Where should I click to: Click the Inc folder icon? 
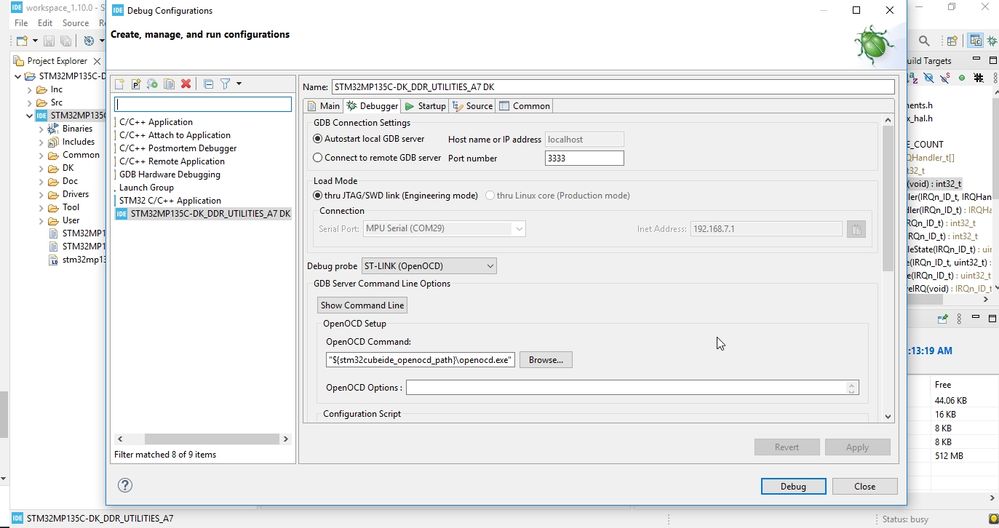[42, 90]
